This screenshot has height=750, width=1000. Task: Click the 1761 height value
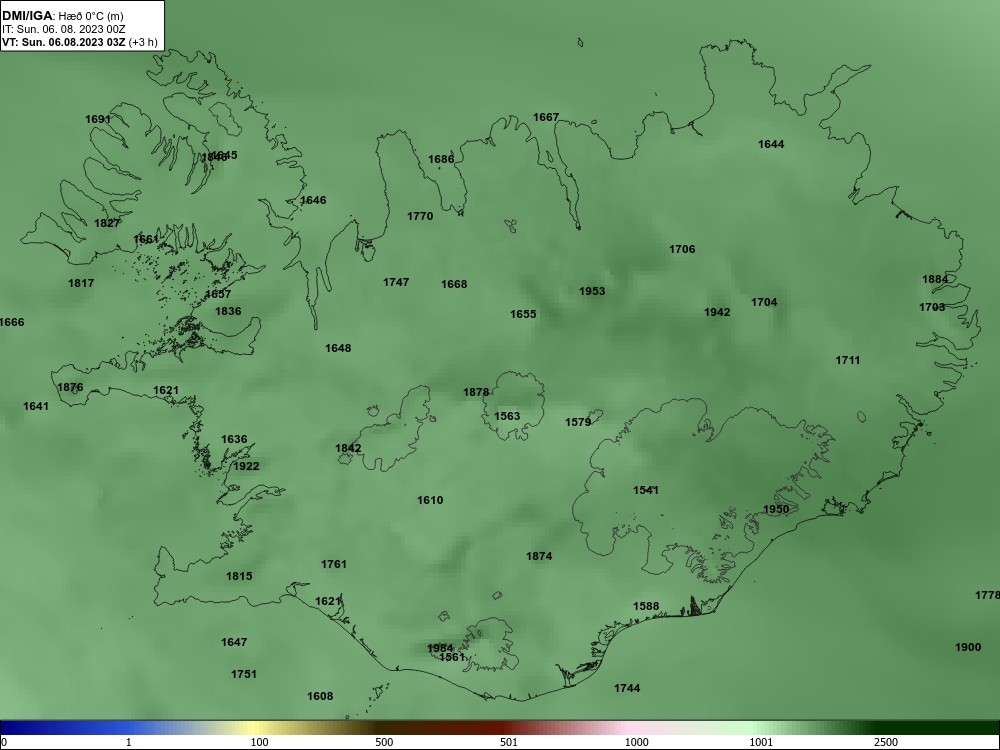[x=334, y=564]
